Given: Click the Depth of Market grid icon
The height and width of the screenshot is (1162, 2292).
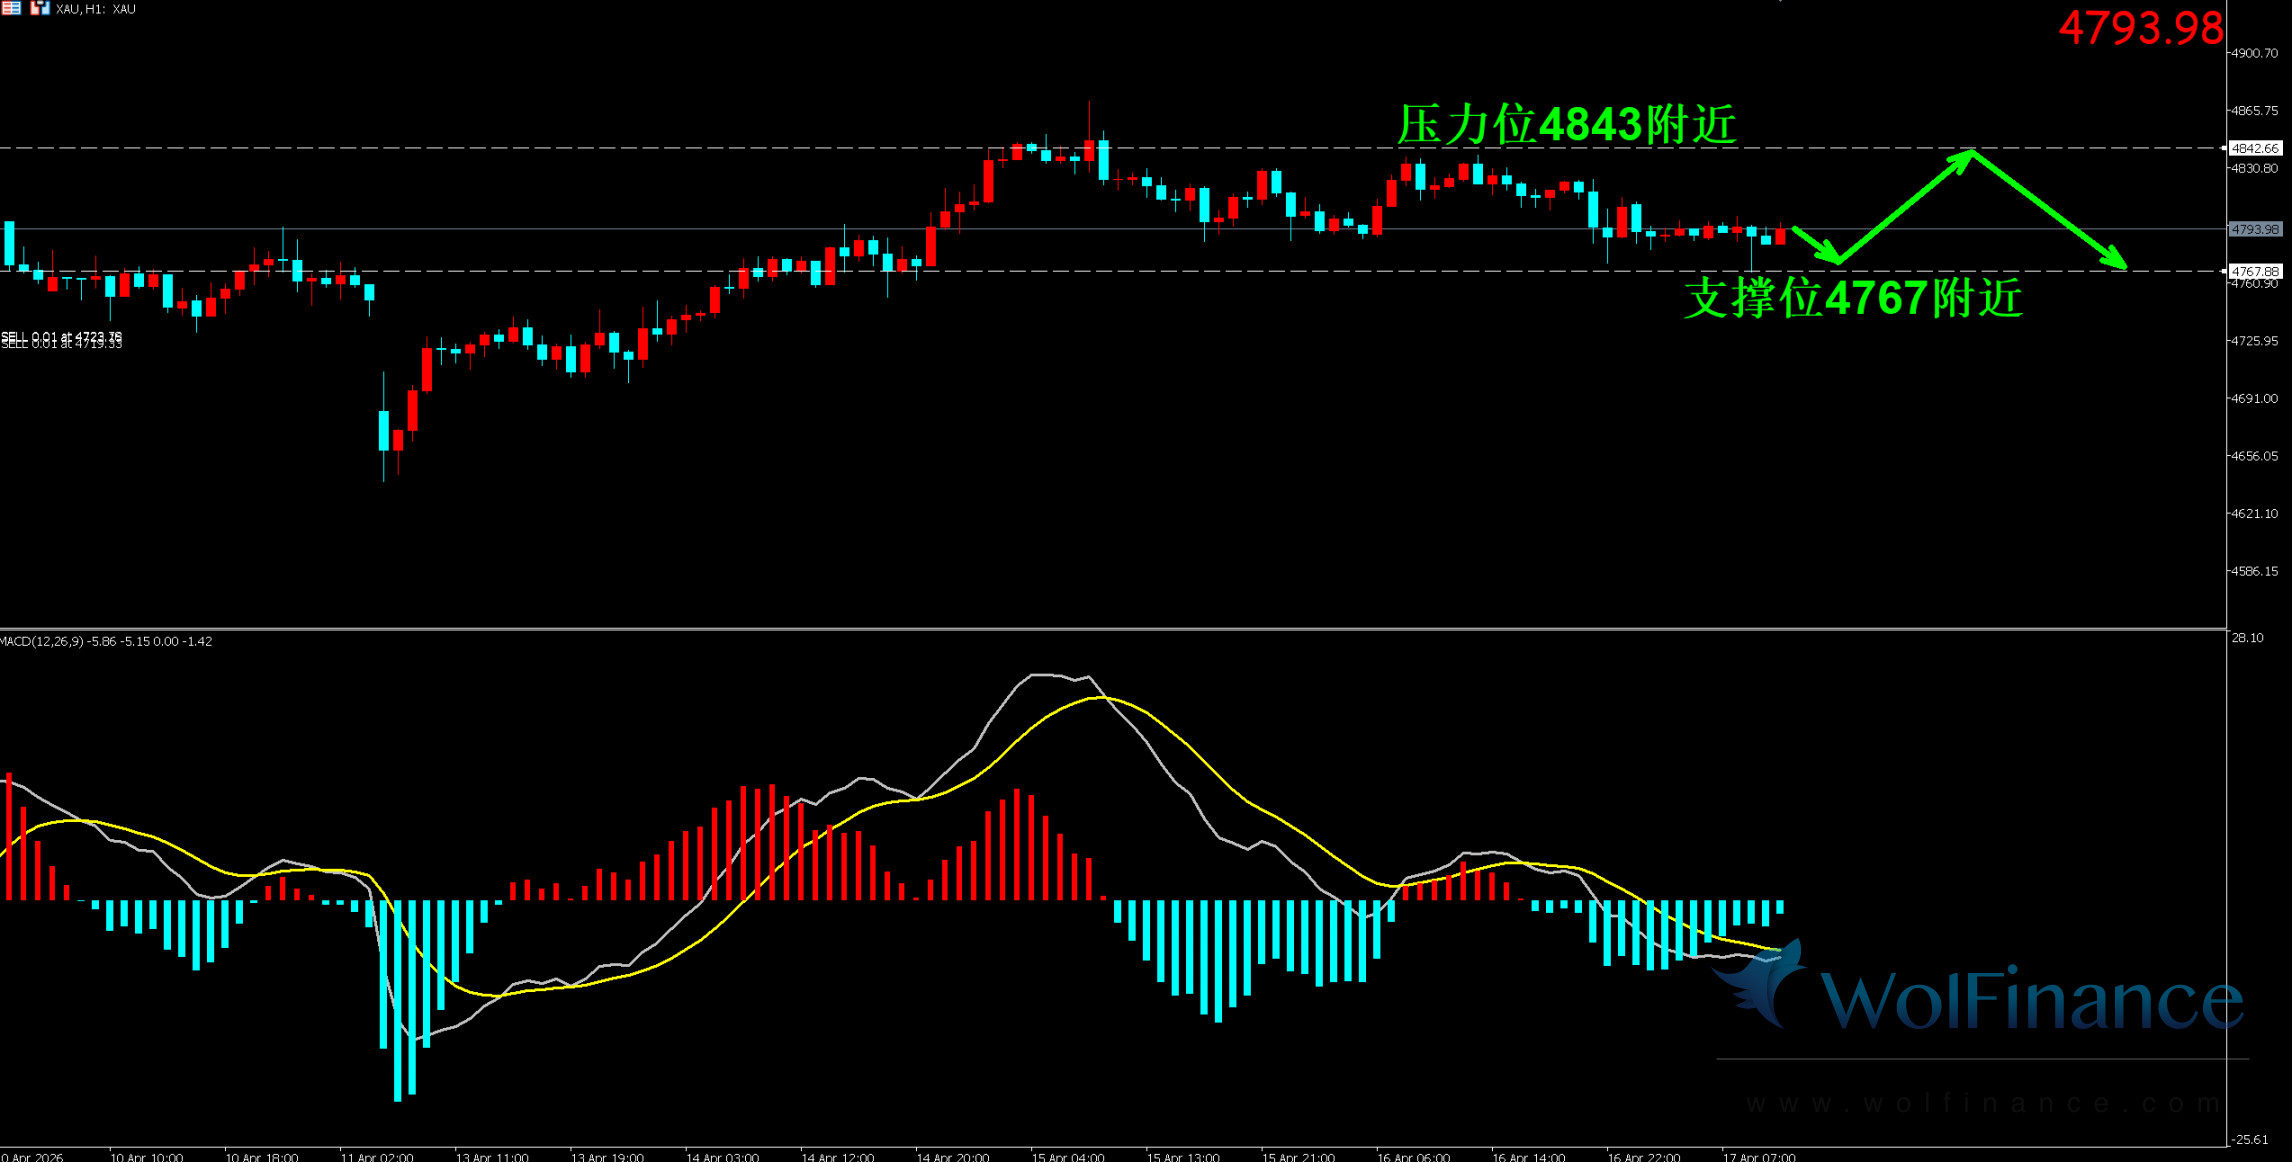Looking at the screenshot, I should point(10,8).
